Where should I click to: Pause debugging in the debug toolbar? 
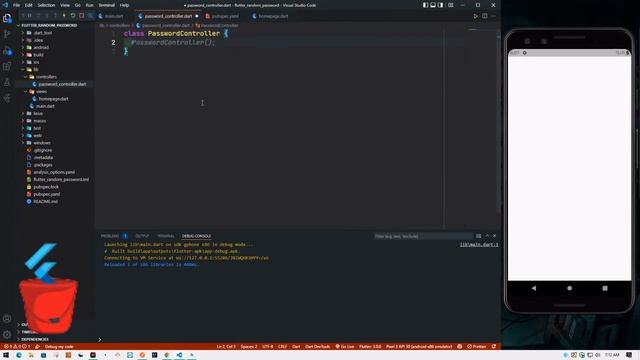30,16
